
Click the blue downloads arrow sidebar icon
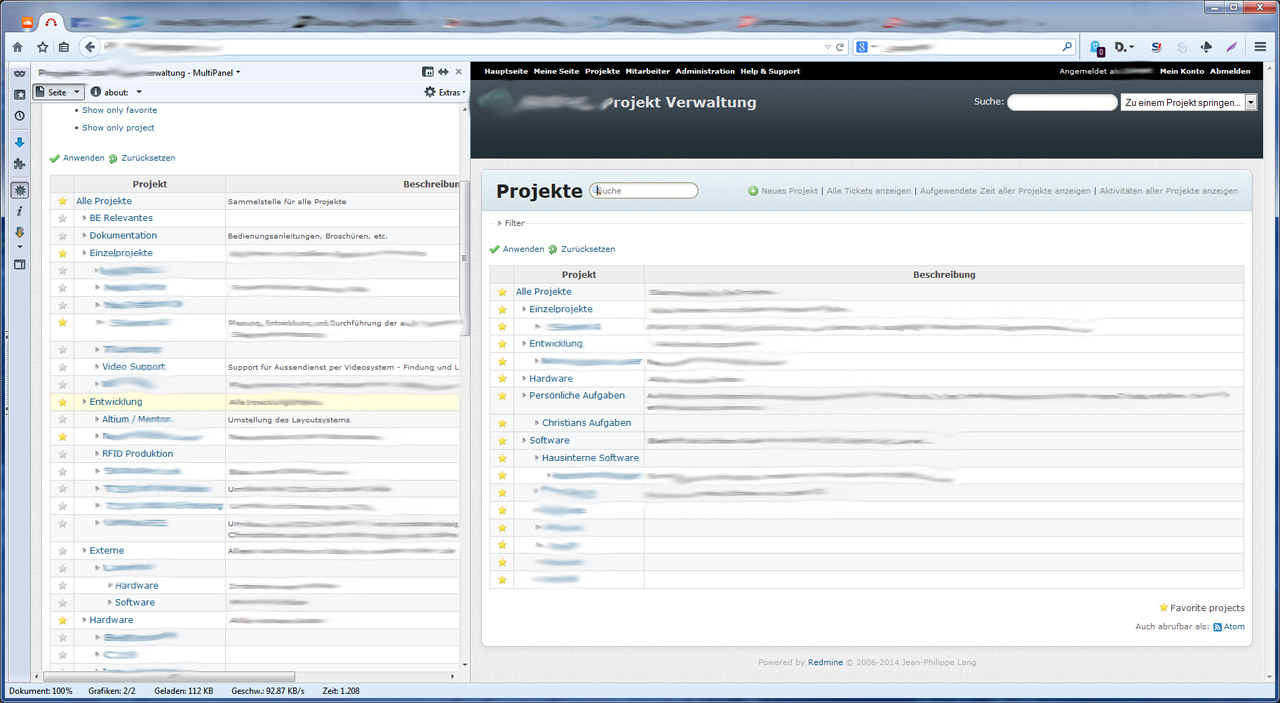tap(19, 143)
